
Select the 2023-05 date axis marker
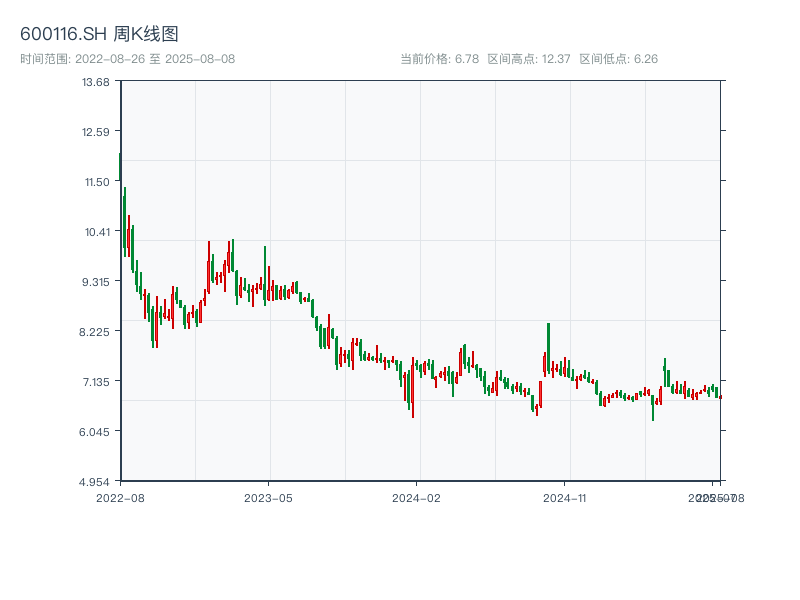tap(269, 497)
